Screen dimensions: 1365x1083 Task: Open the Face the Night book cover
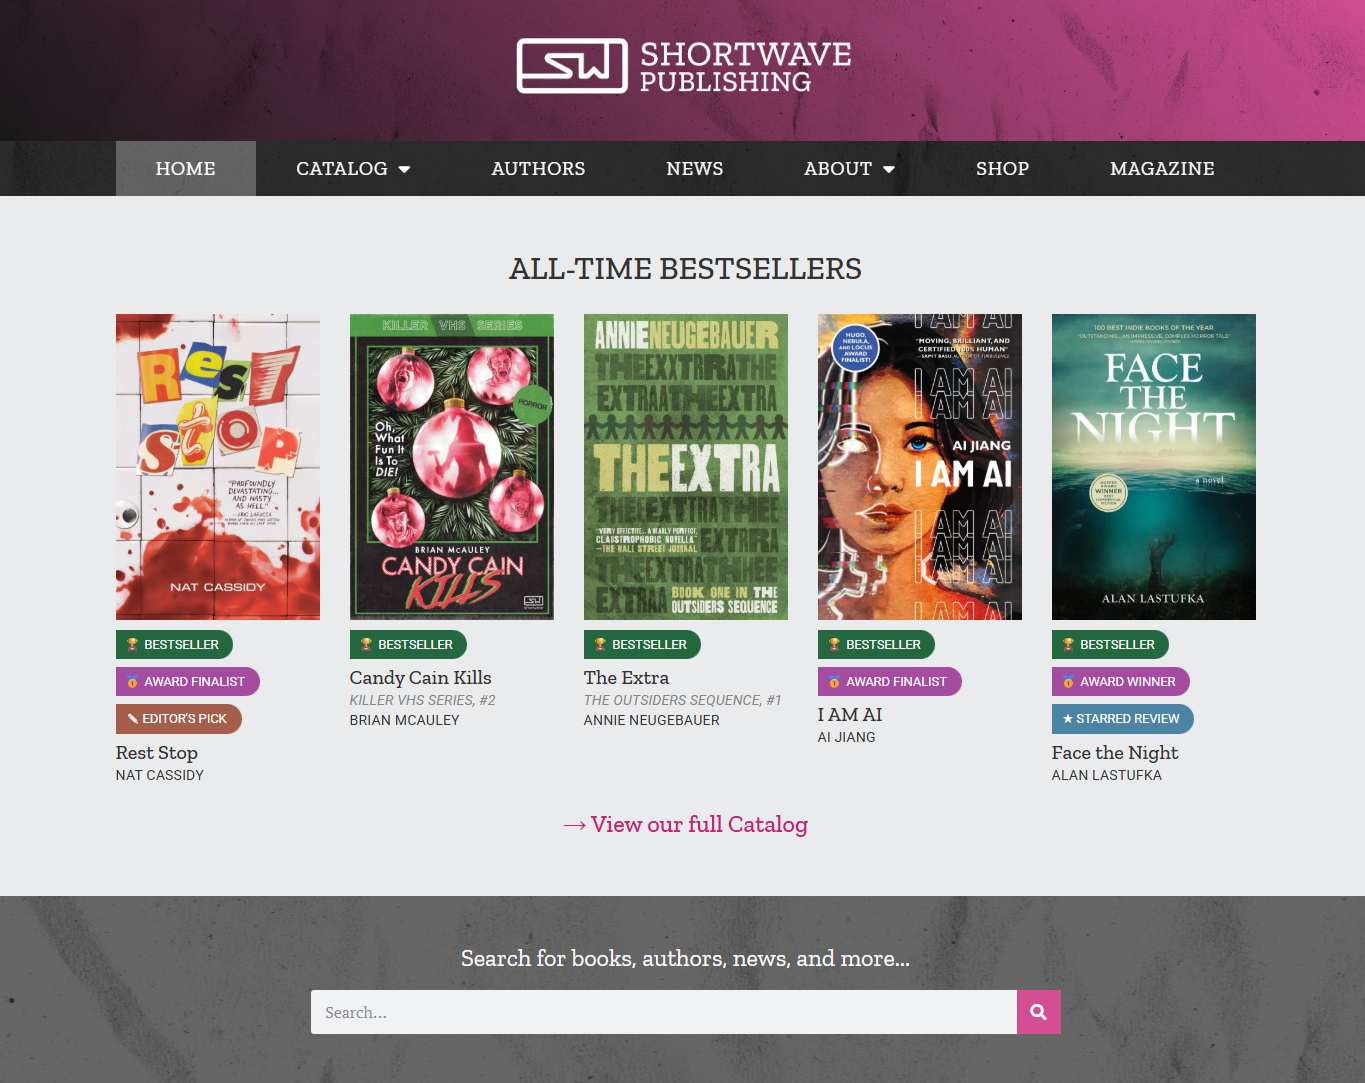pos(1153,467)
